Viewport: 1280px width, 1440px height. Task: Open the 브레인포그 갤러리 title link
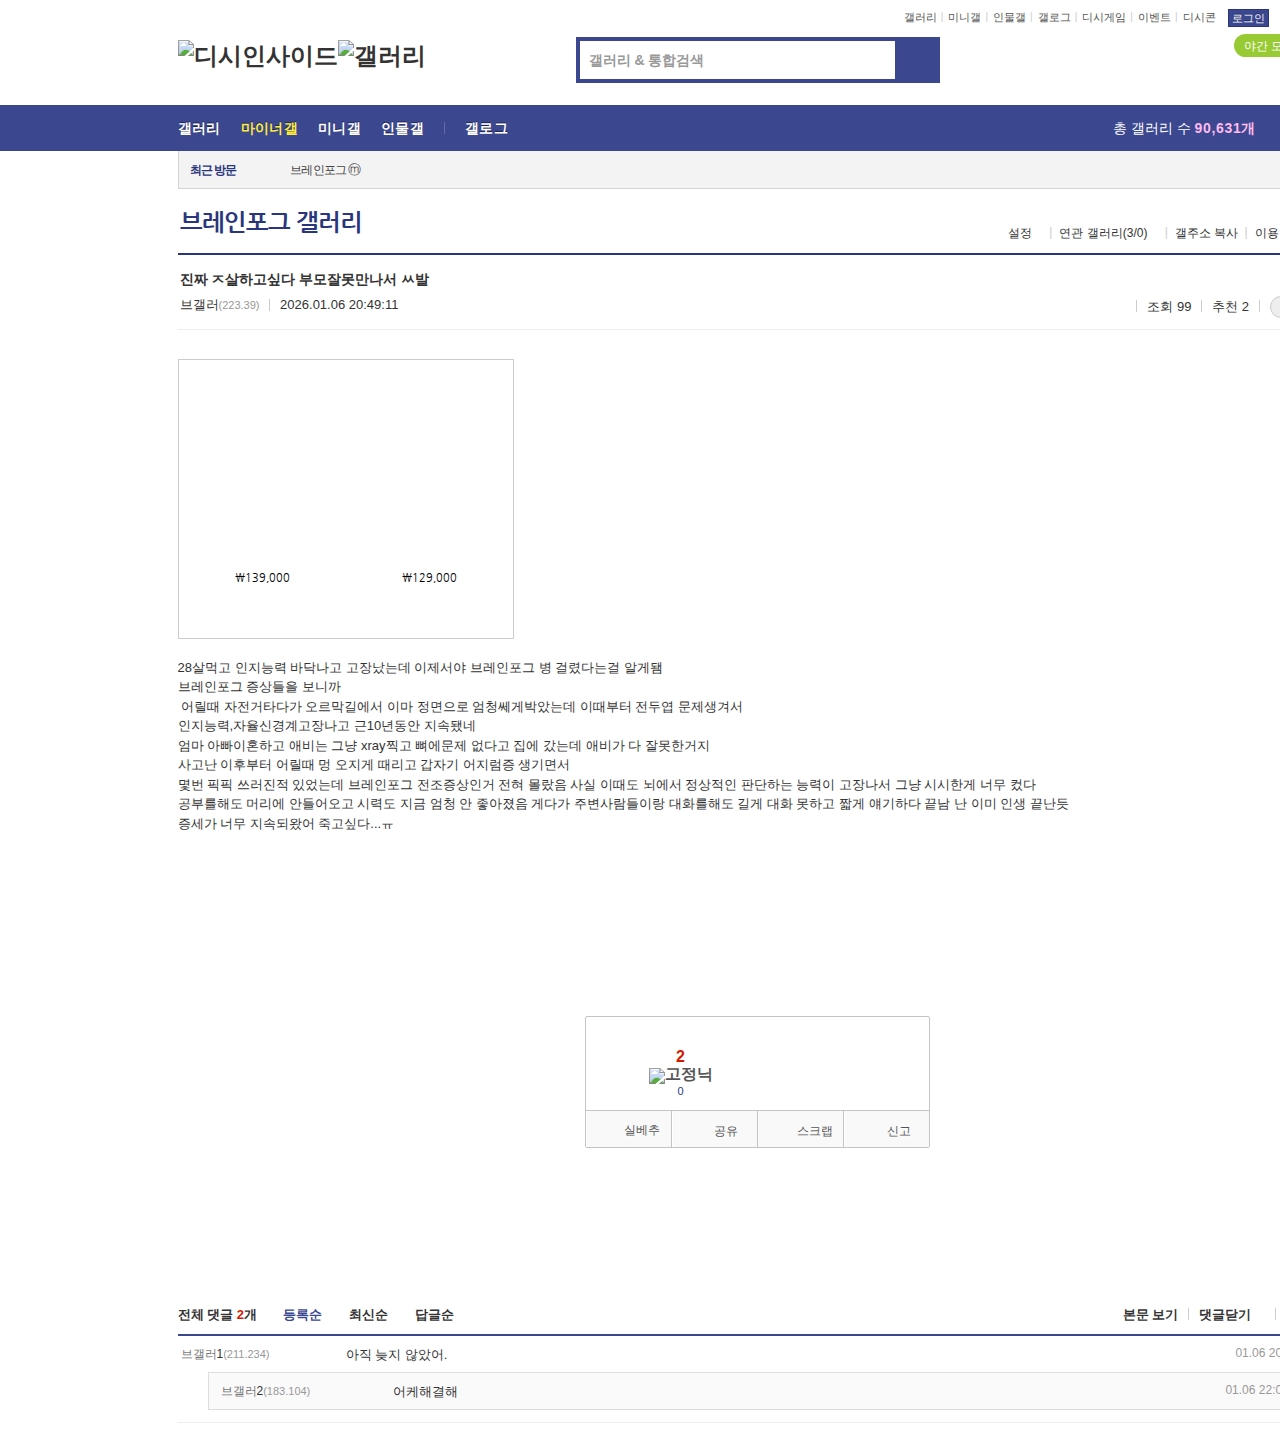click(x=270, y=222)
